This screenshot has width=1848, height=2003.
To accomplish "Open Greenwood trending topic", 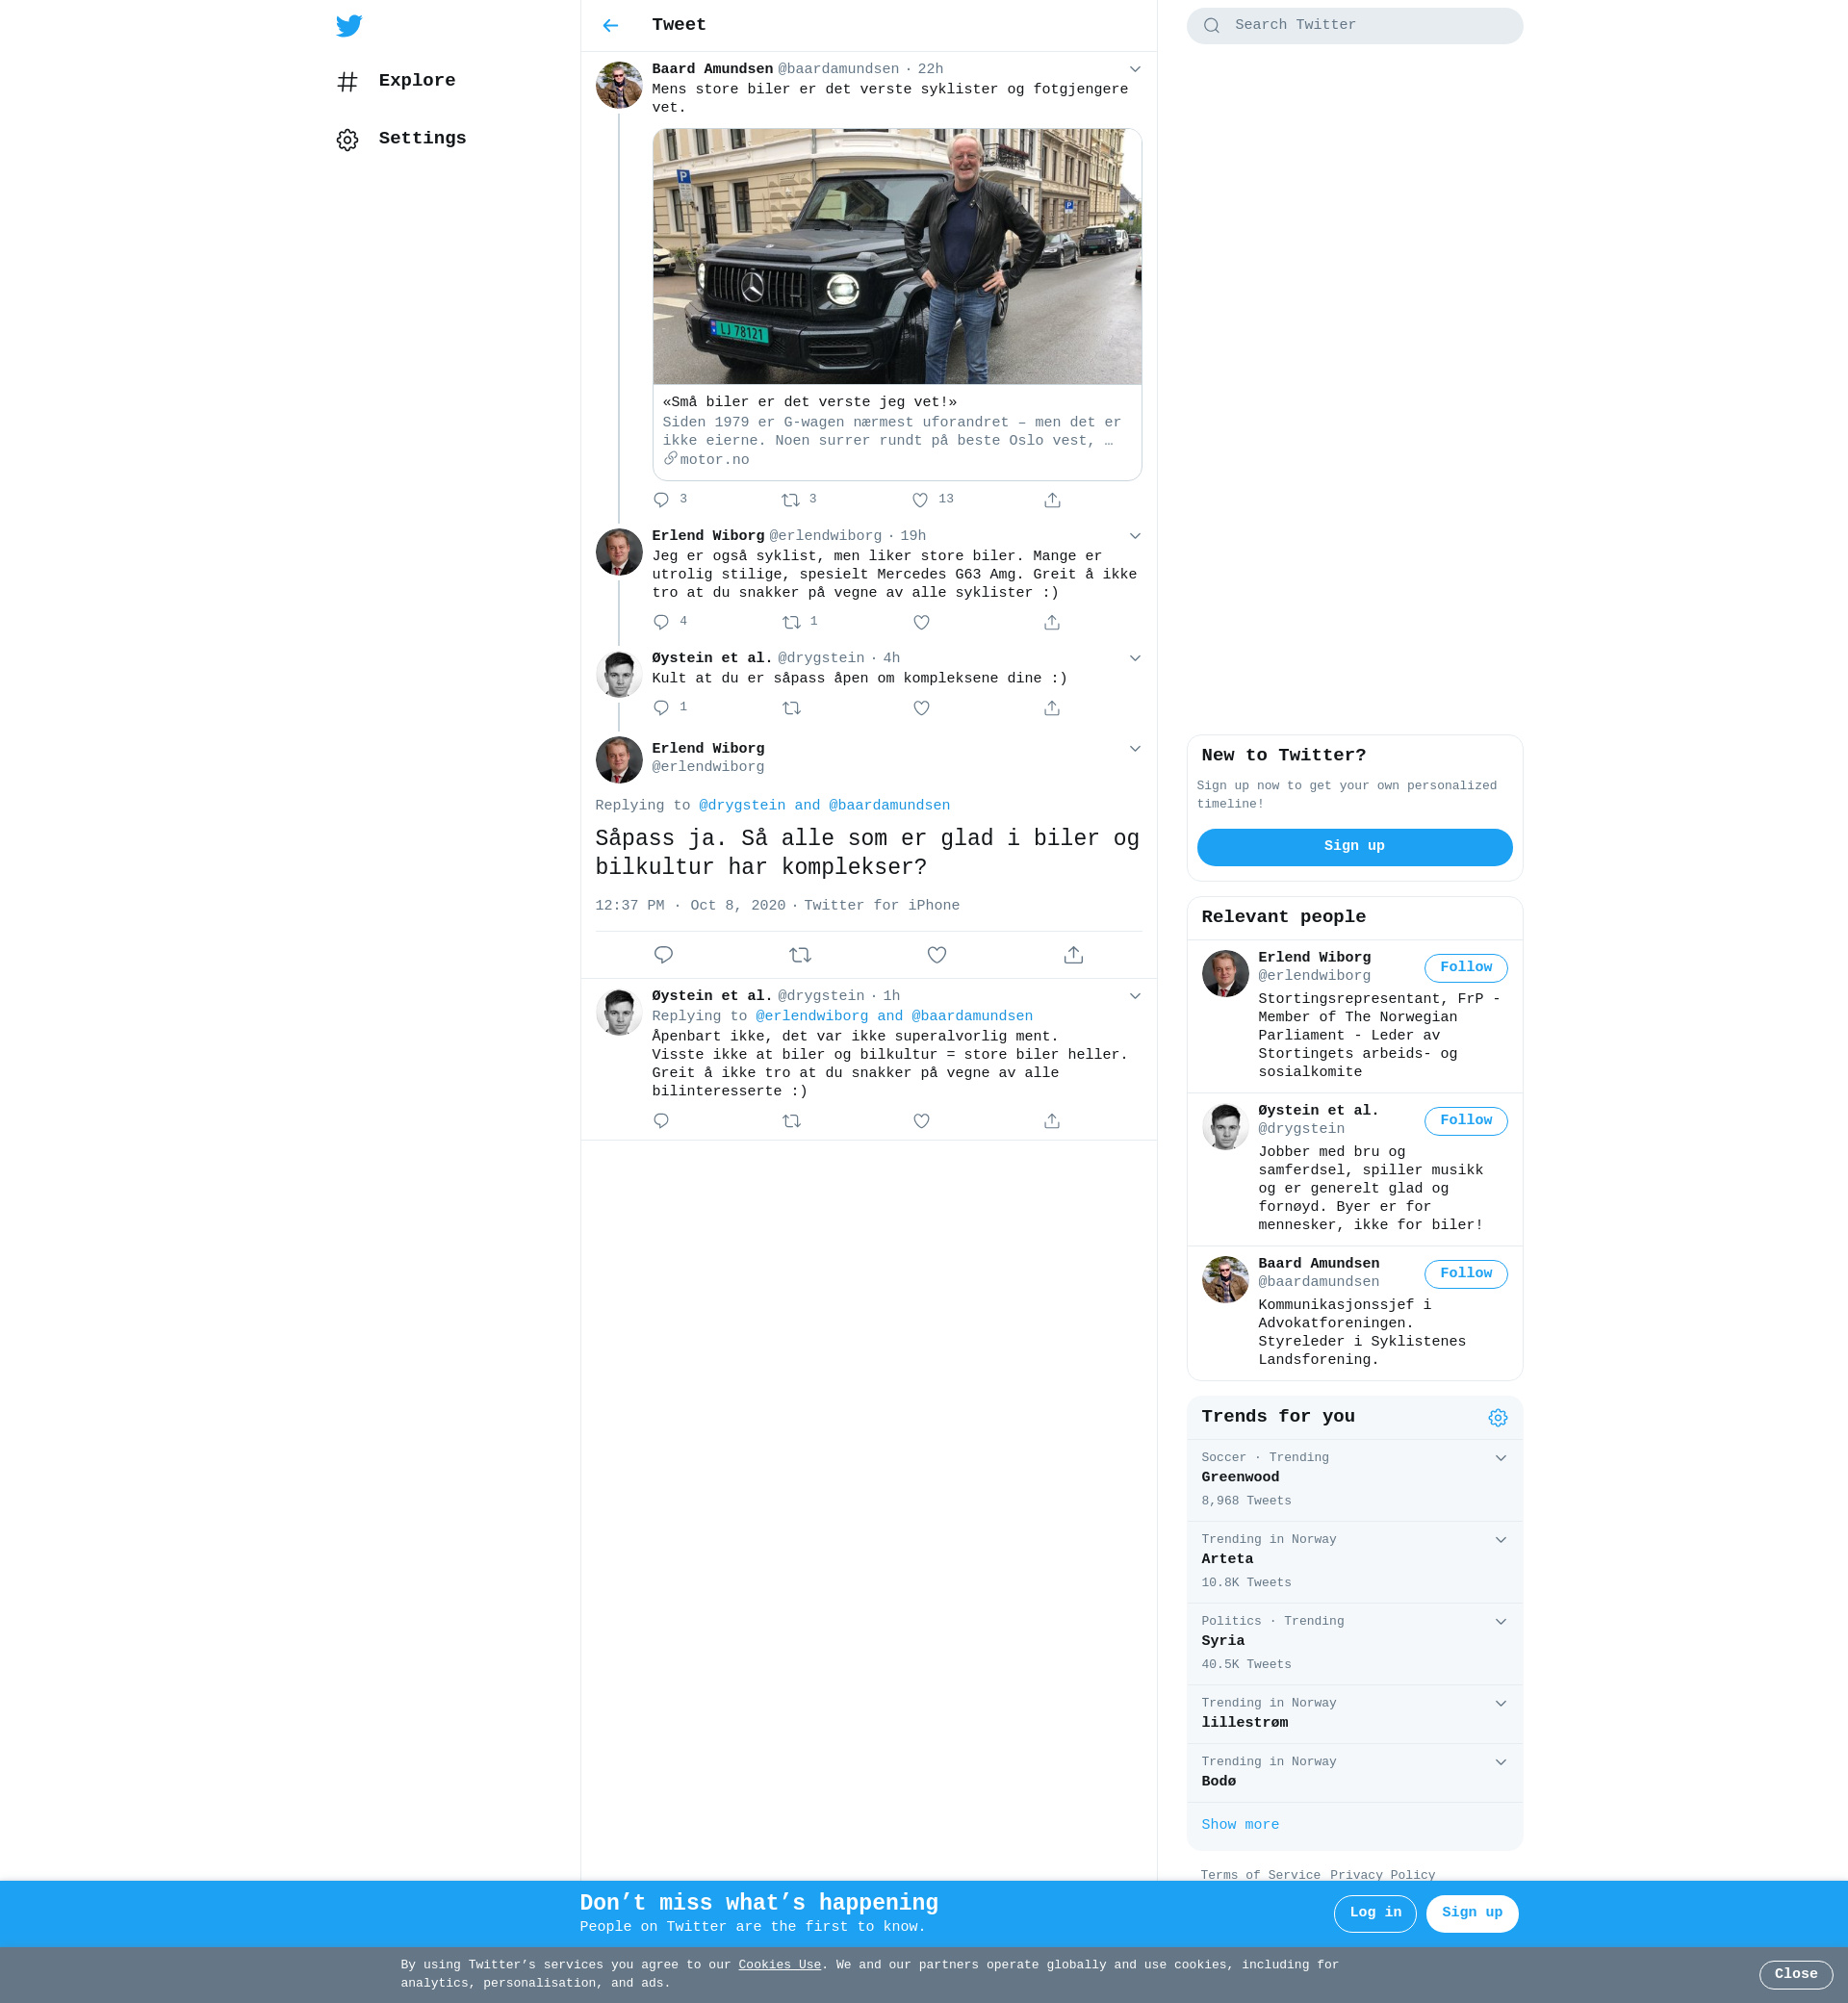I will pyautogui.click(x=1354, y=1481).
